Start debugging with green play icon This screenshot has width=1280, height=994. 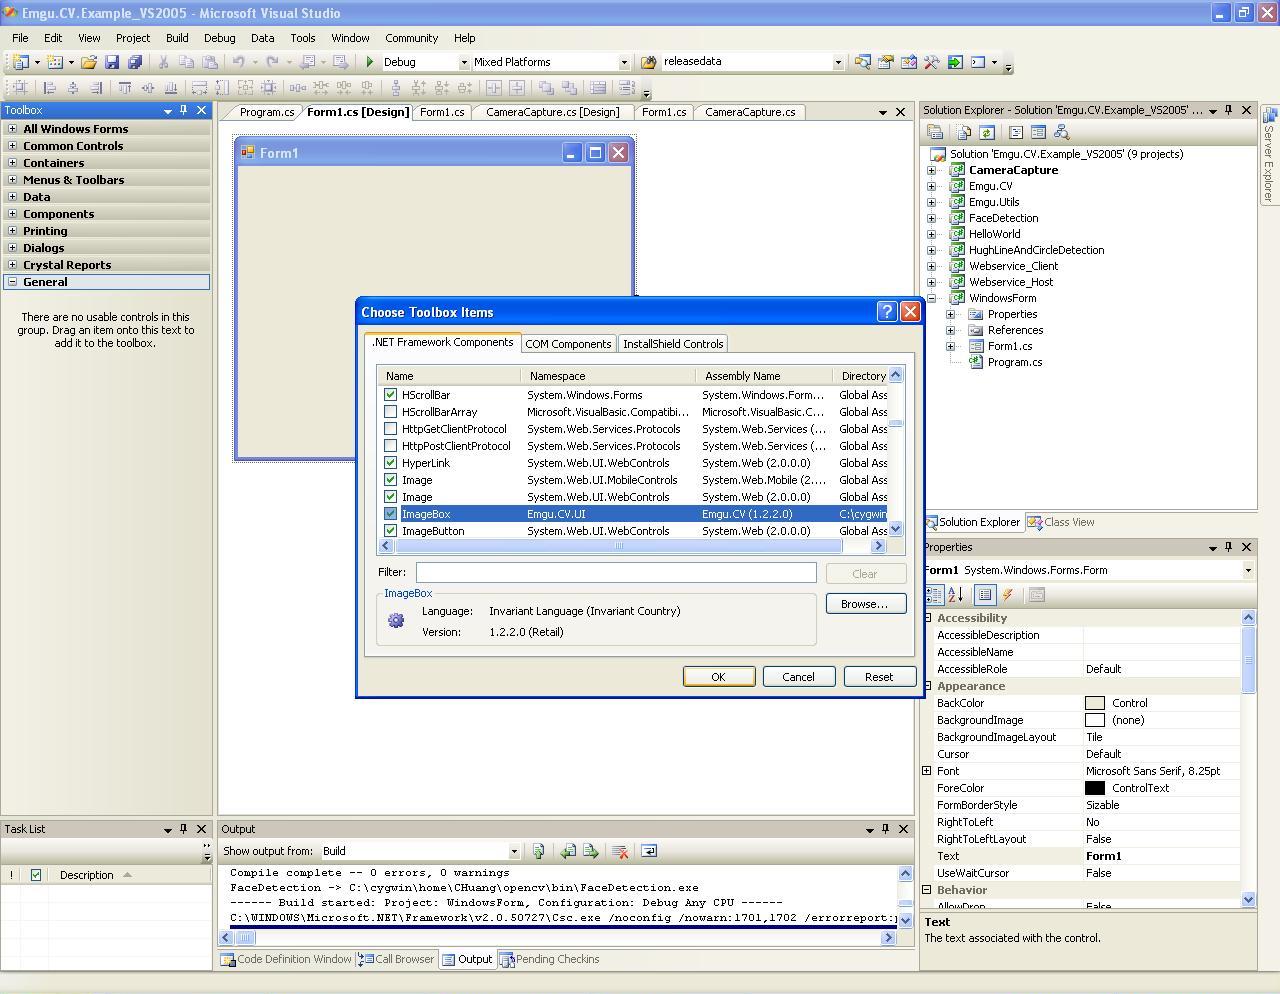tap(370, 62)
